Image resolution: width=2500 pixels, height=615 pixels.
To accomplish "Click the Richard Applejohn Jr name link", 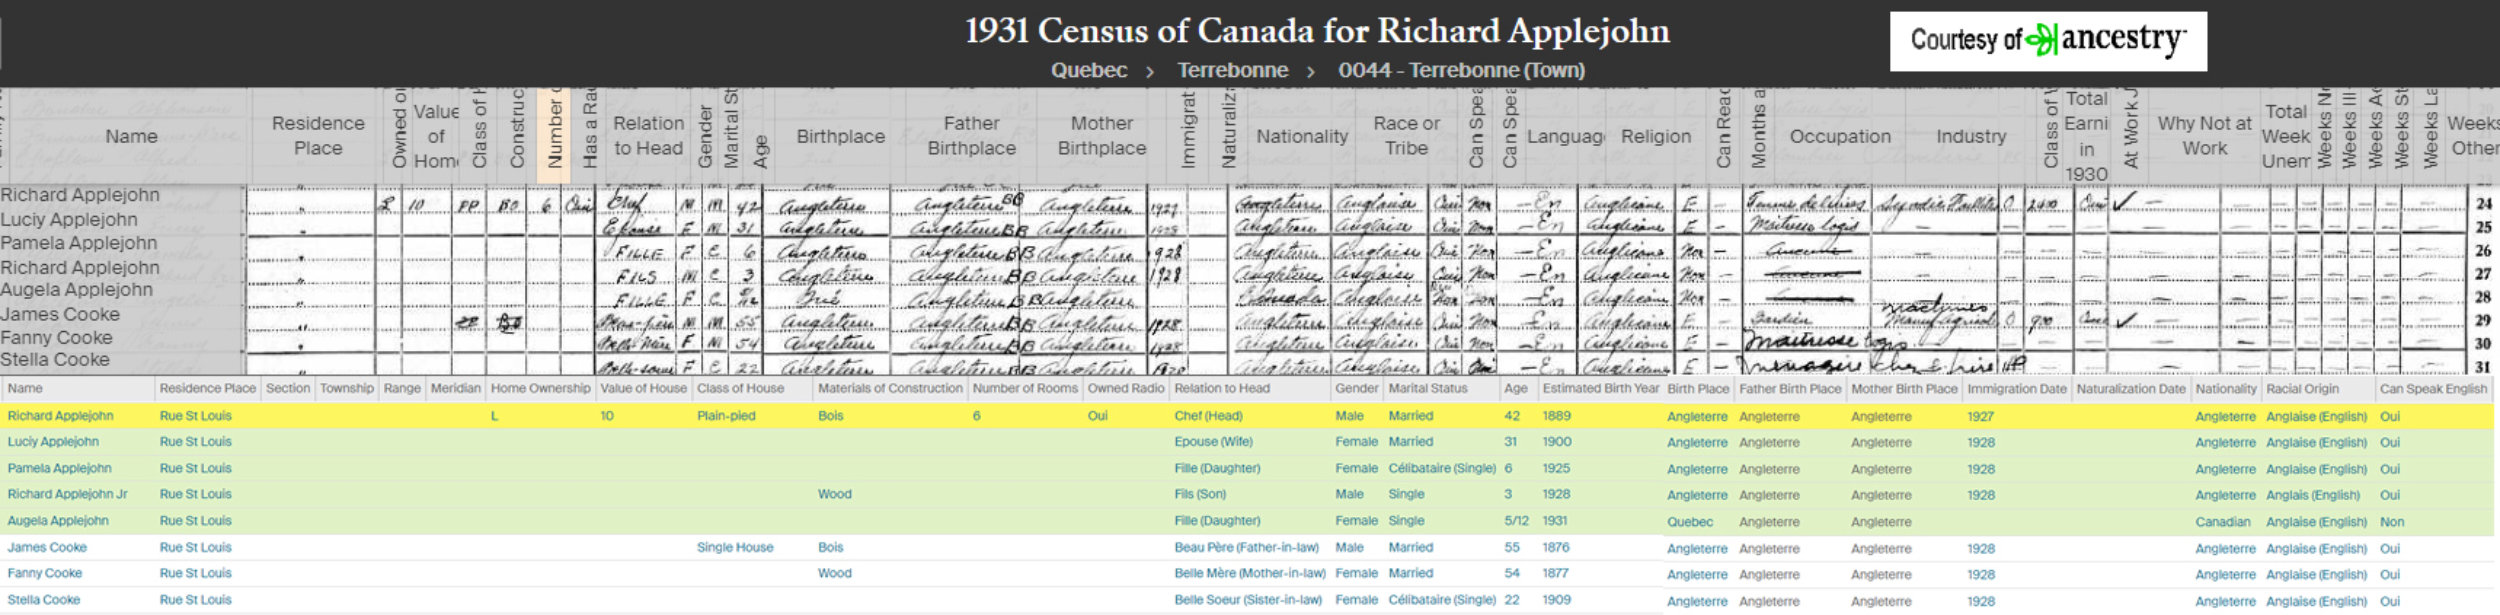I will [68, 494].
